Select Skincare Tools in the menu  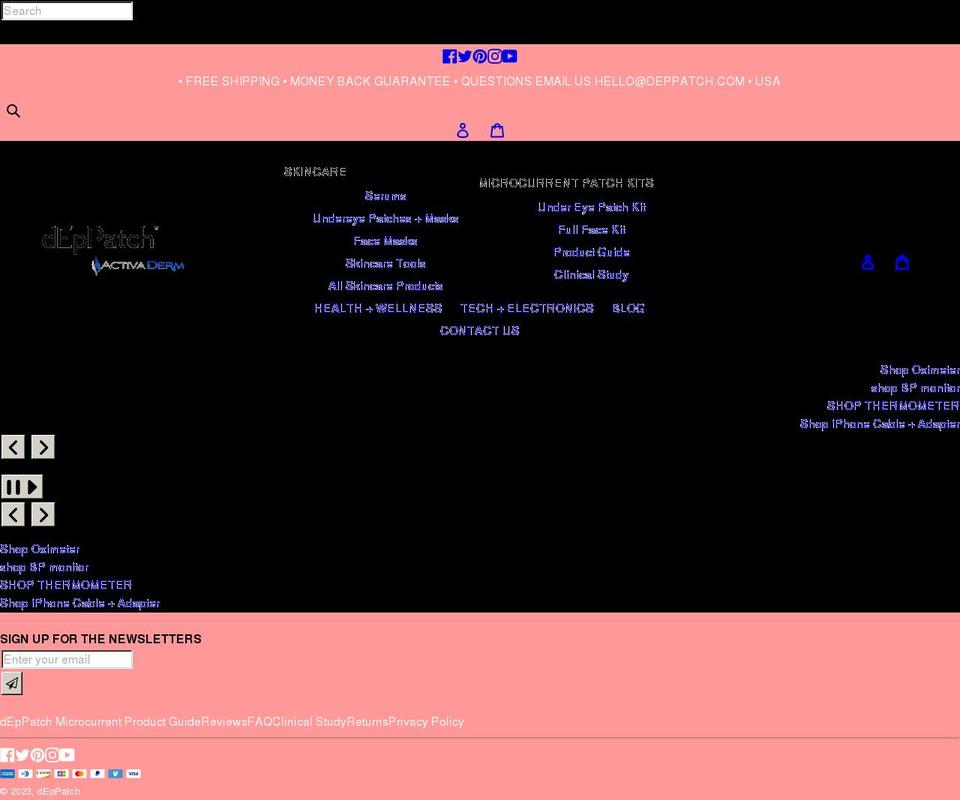[386, 263]
